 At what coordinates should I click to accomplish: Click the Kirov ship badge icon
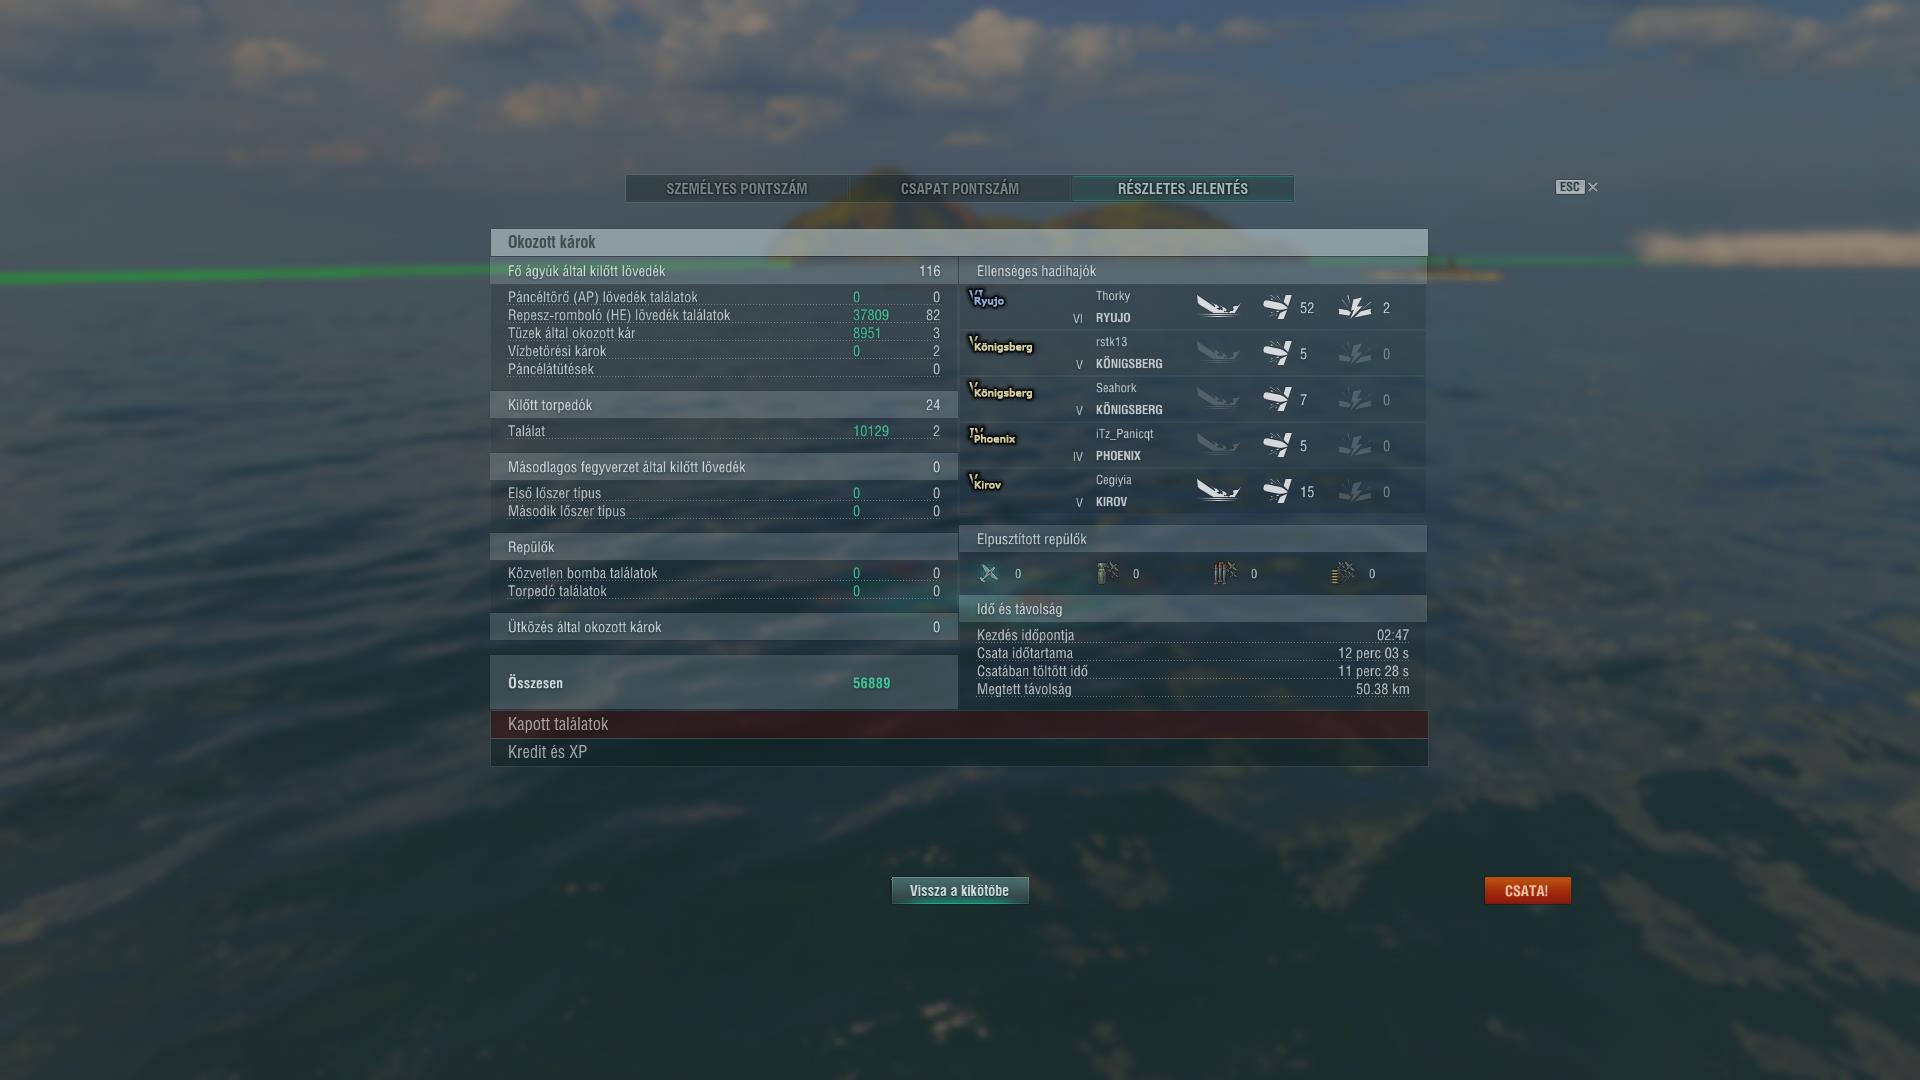985,483
